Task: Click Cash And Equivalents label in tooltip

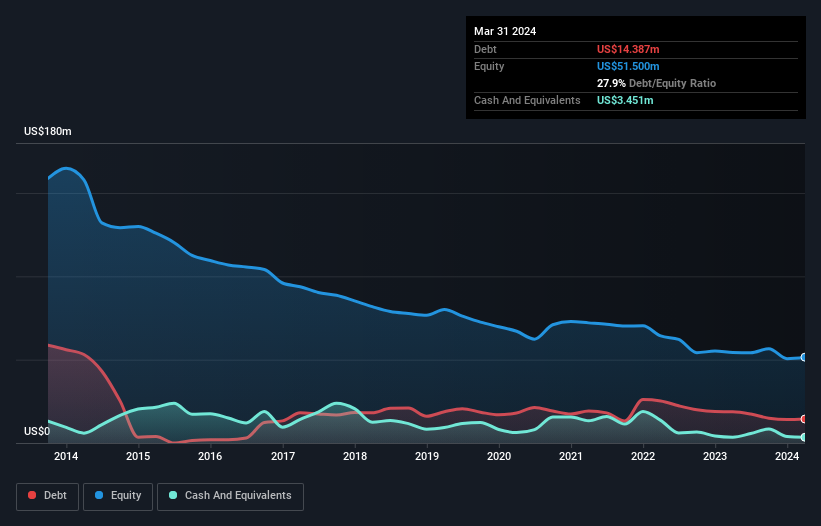Action: pyautogui.click(x=527, y=100)
